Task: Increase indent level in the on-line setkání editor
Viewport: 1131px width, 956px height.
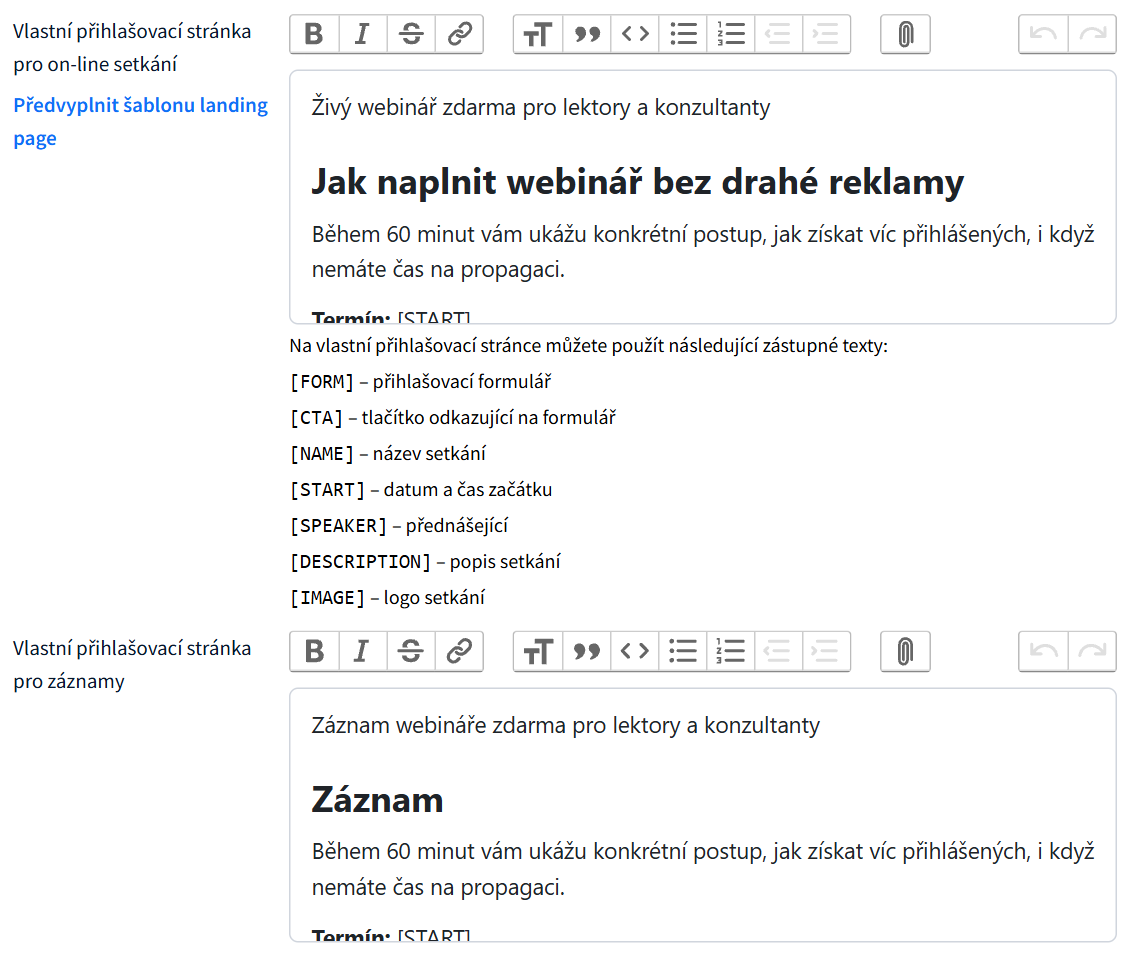Action: (x=826, y=34)
